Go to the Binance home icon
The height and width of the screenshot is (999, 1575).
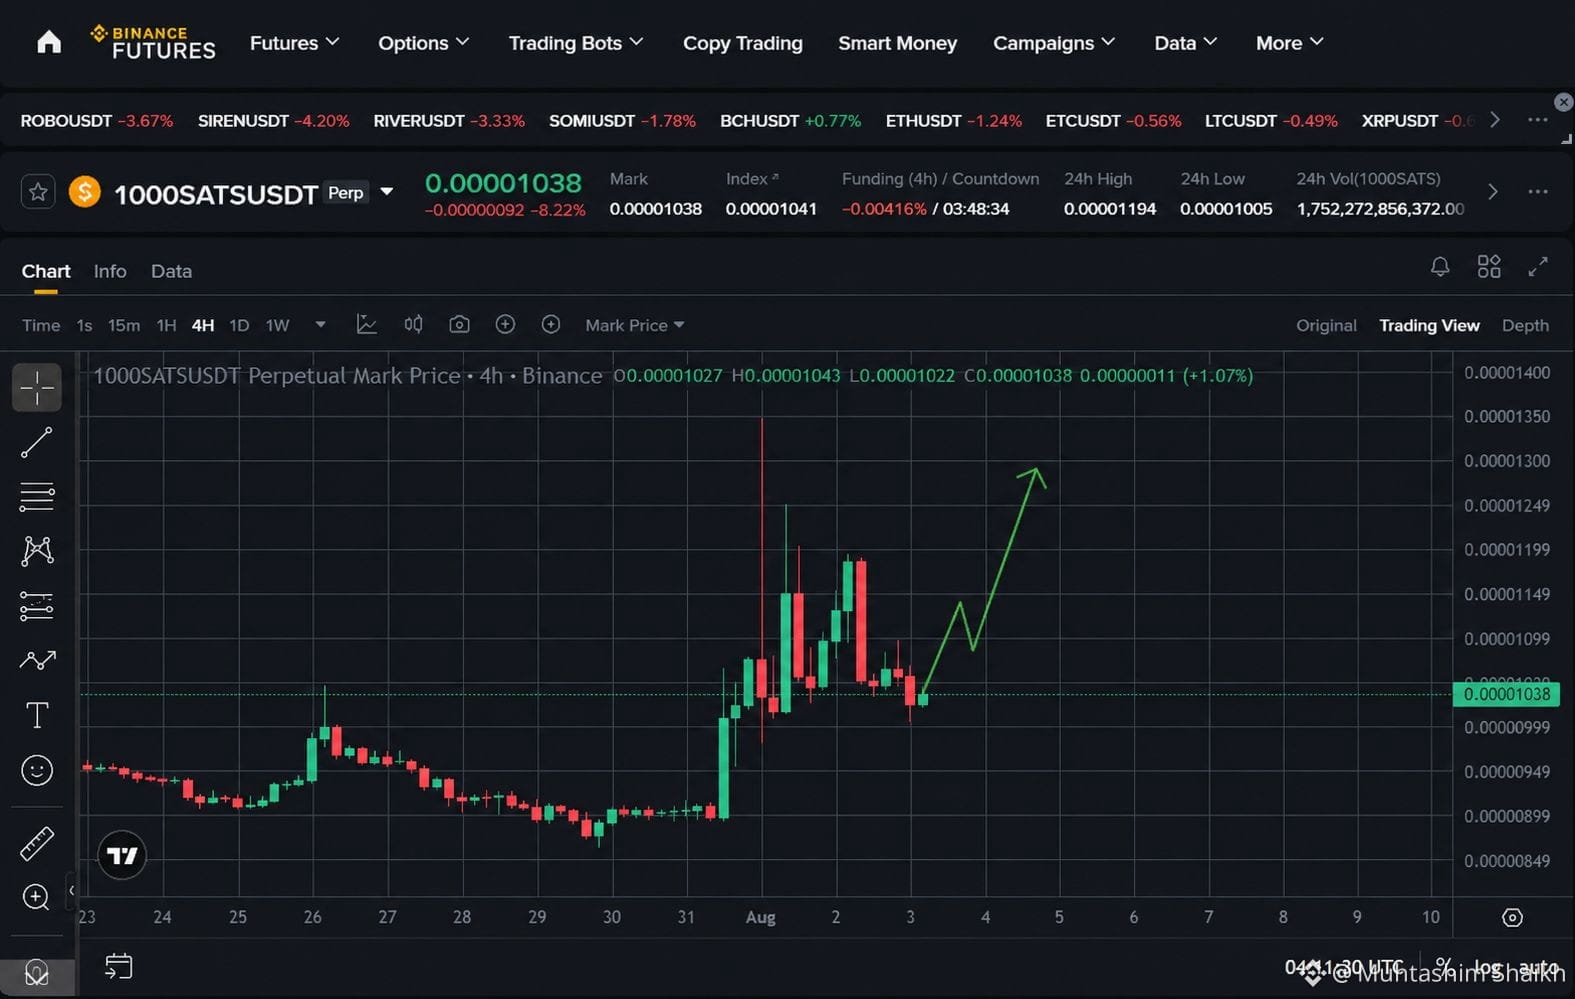tap(49, 42)
